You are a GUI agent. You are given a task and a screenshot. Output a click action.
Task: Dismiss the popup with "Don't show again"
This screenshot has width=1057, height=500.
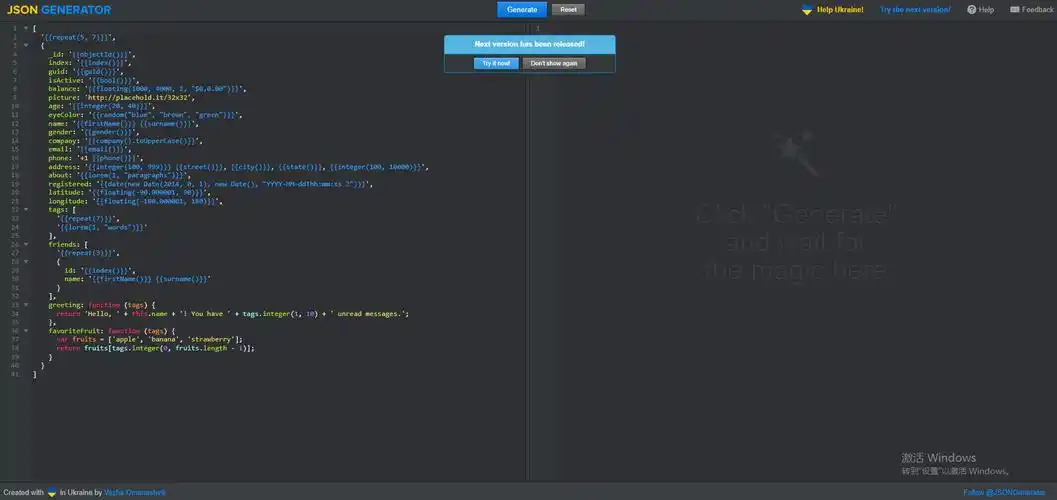tap(553, 63)
